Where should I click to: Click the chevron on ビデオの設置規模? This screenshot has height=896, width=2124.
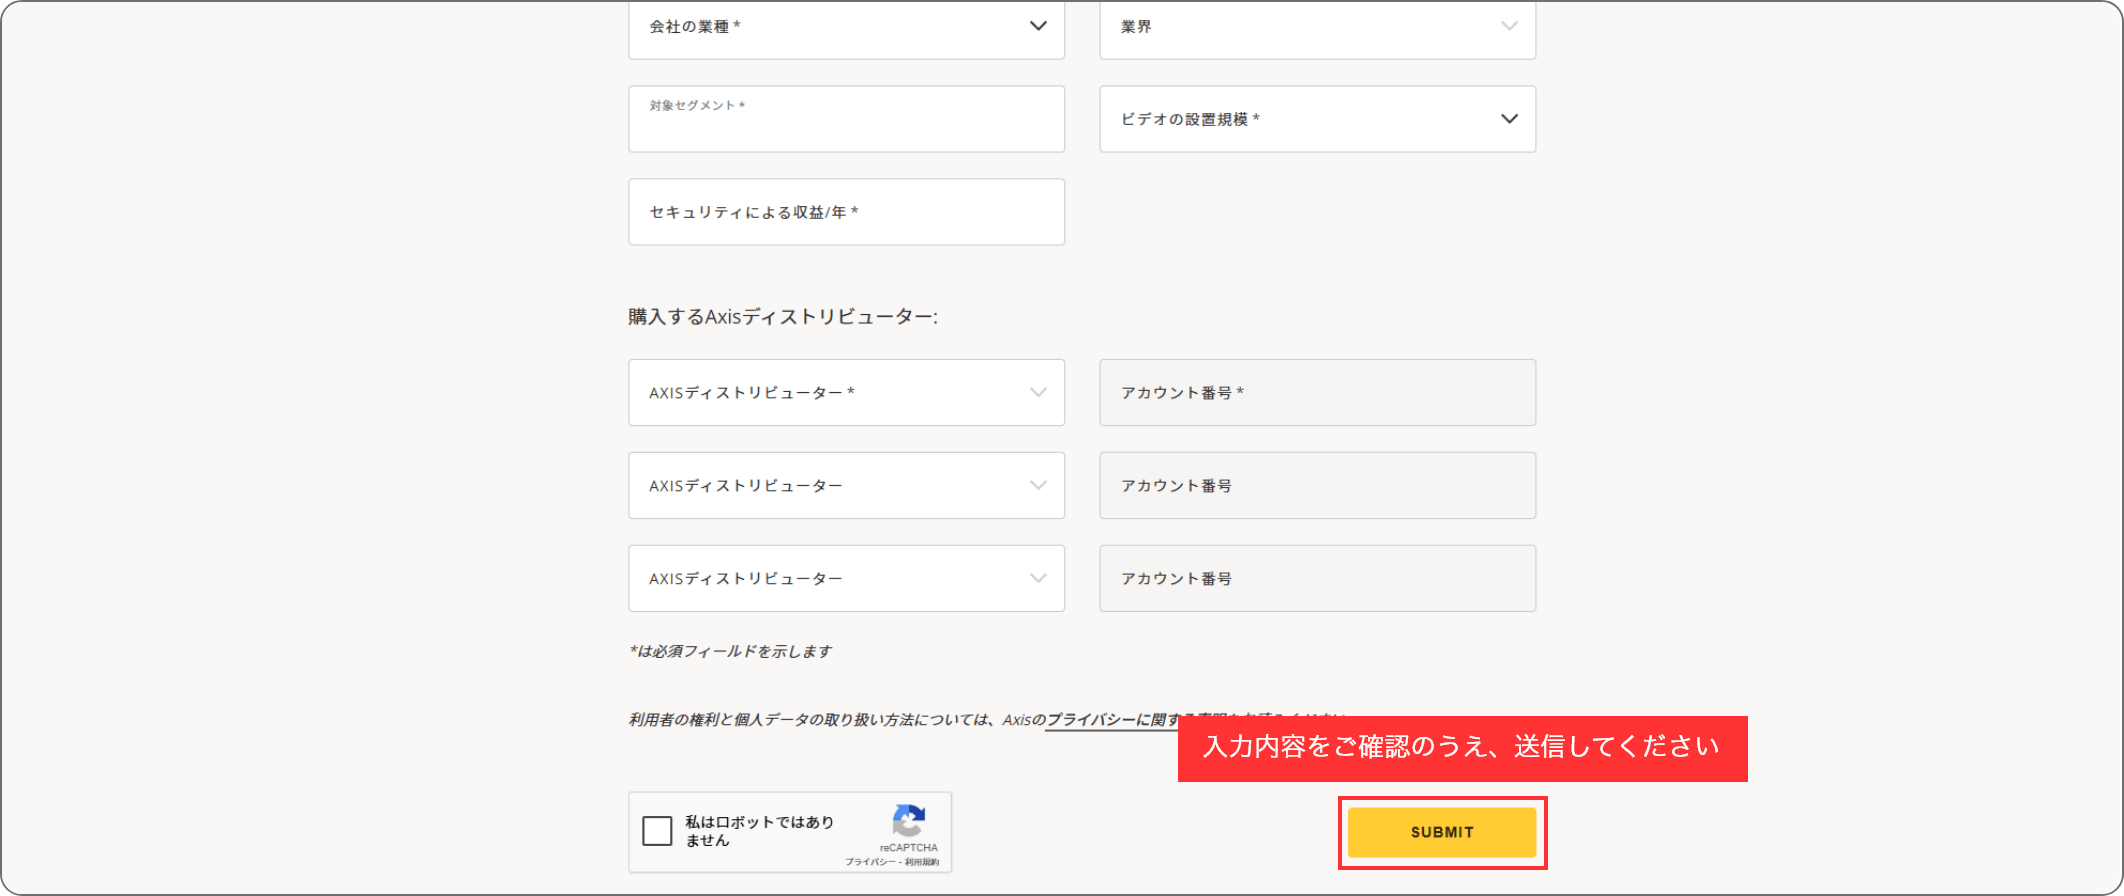[1509, 119]
